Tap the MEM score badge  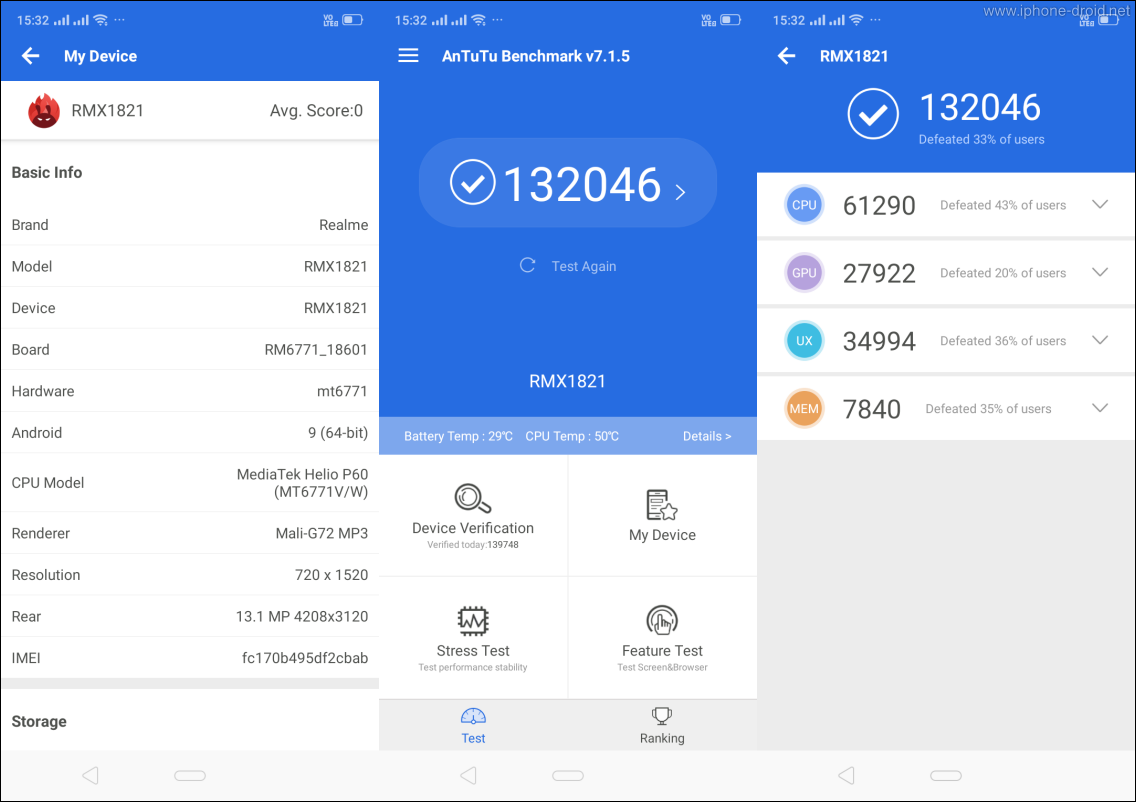point(804,409)
